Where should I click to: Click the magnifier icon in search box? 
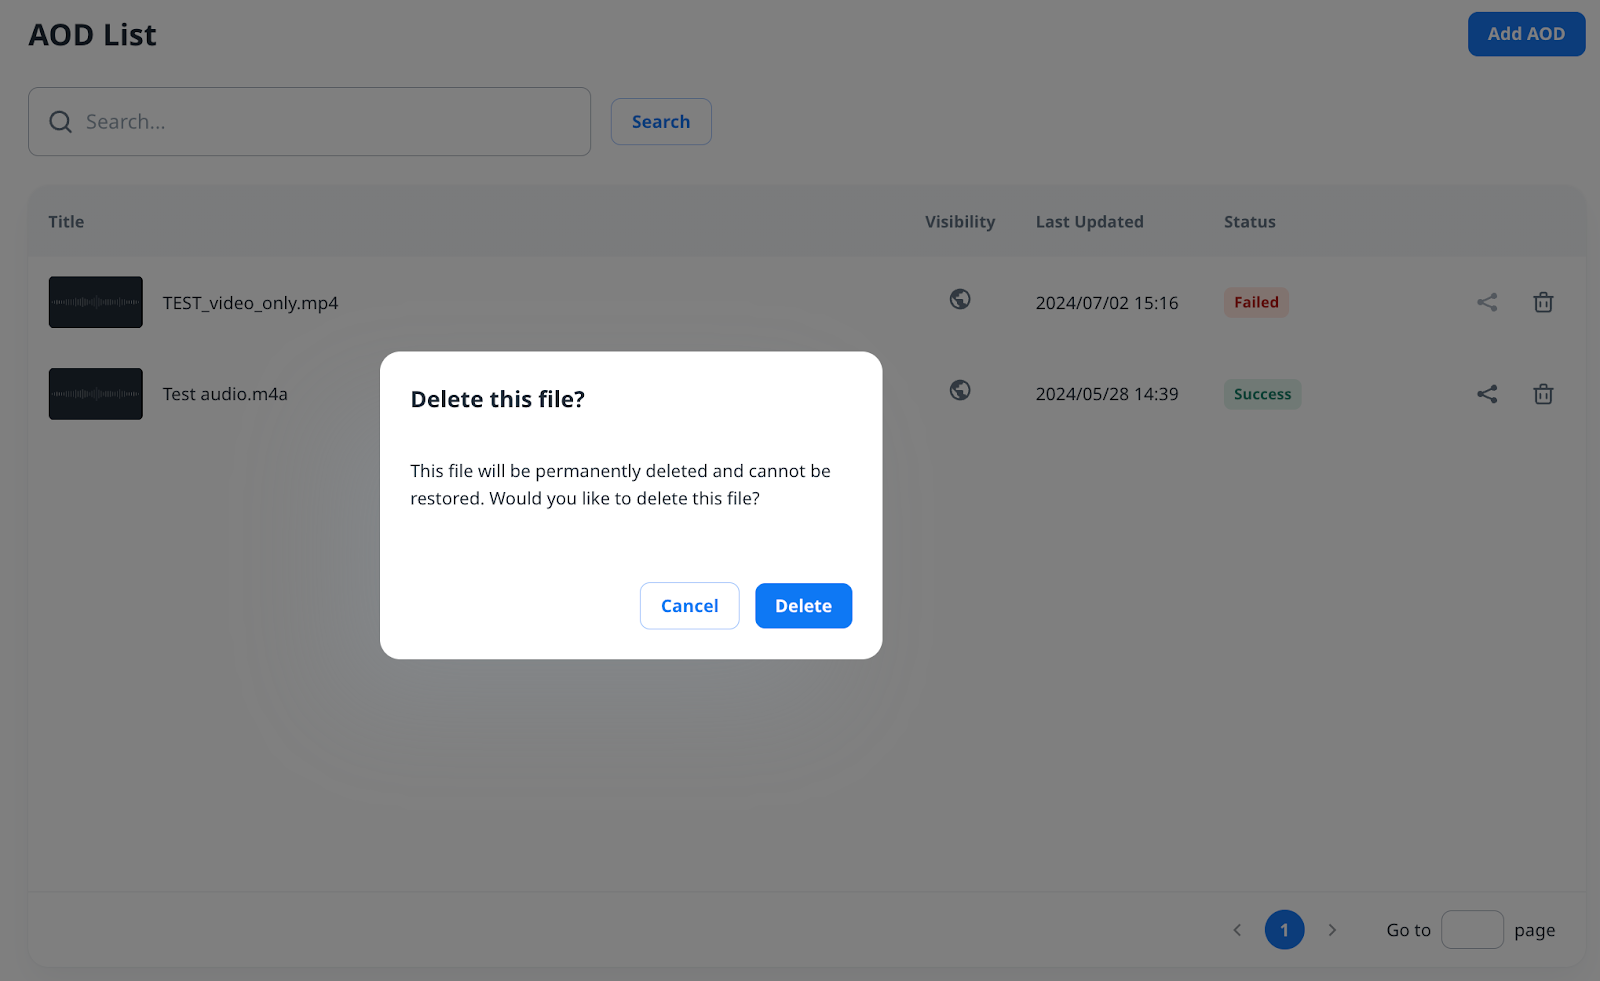point(61,122)
